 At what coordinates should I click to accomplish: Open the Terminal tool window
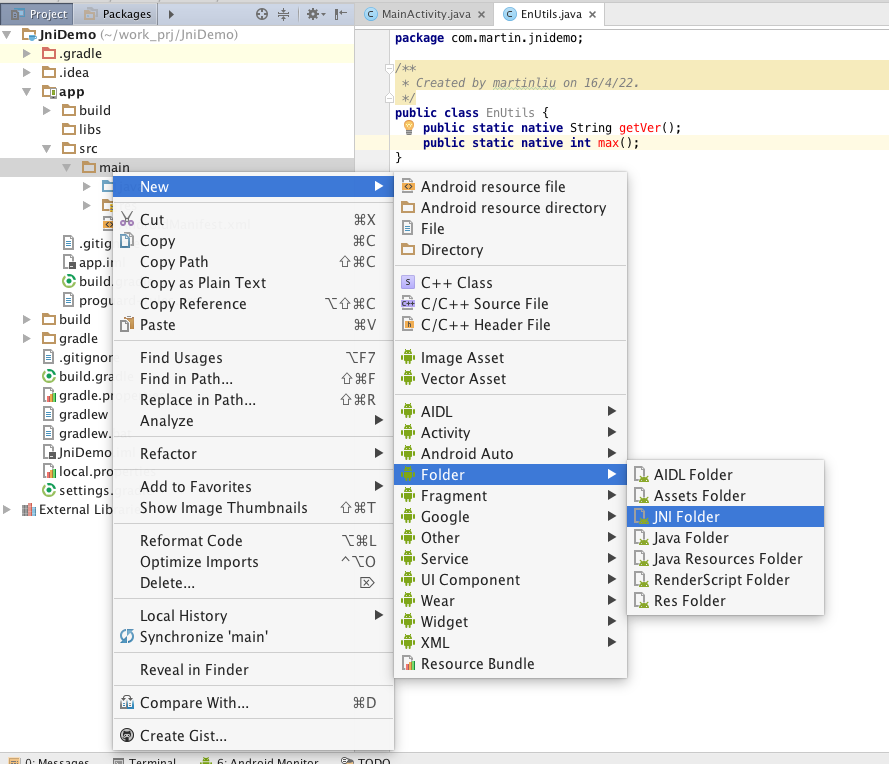pyautogui.click(x=151, y=761)
